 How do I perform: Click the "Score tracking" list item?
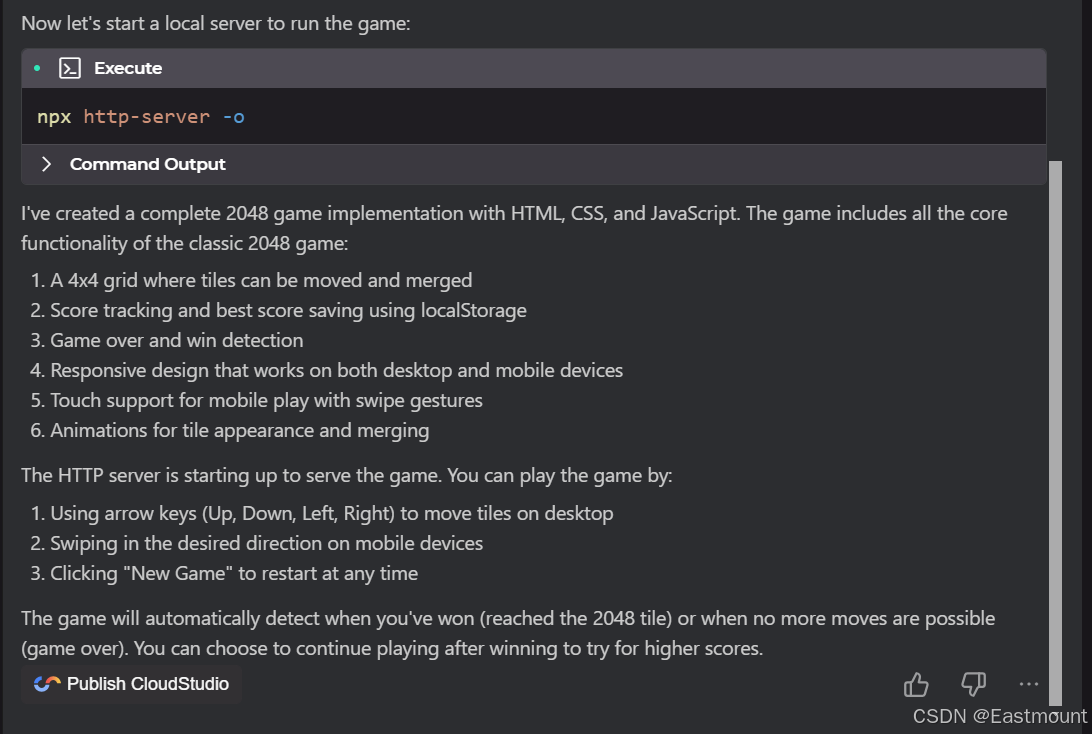click(x=288, y=310)
